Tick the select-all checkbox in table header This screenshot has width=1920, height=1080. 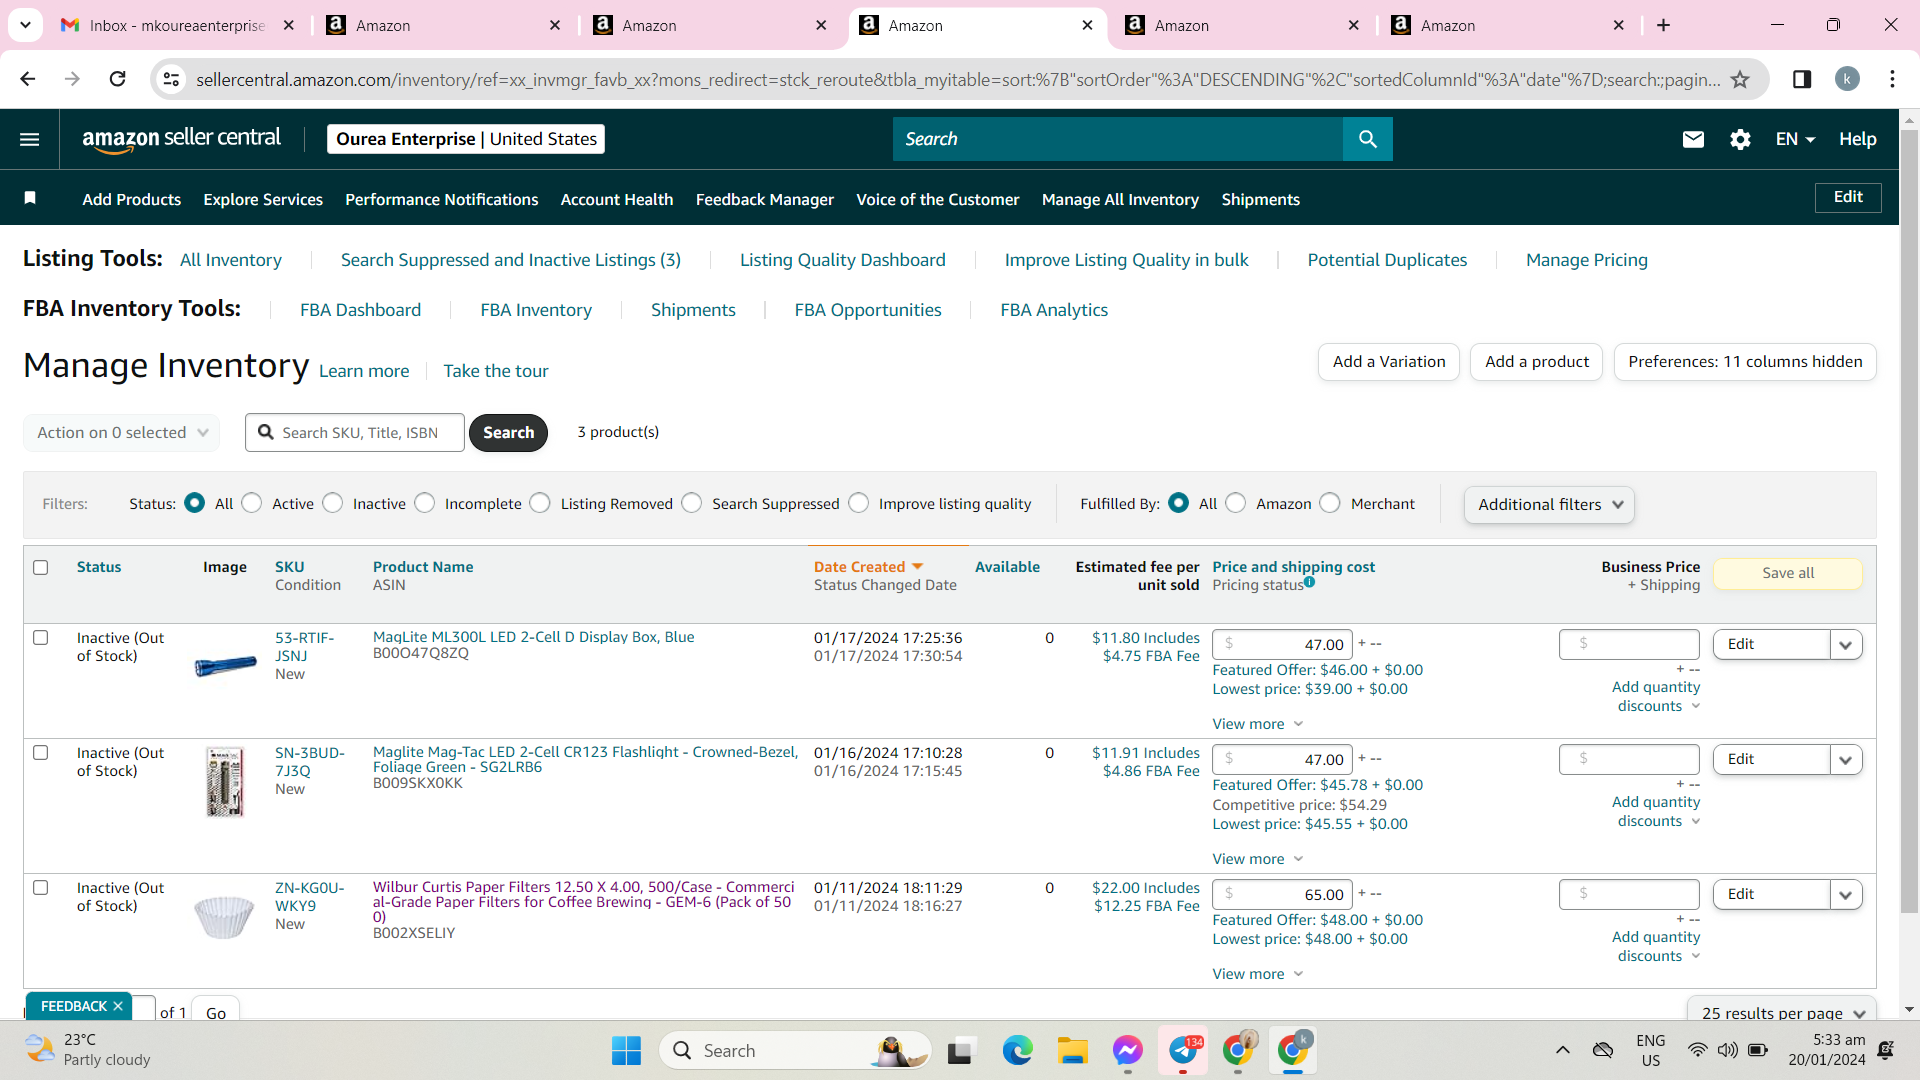[x=41, y=567]
